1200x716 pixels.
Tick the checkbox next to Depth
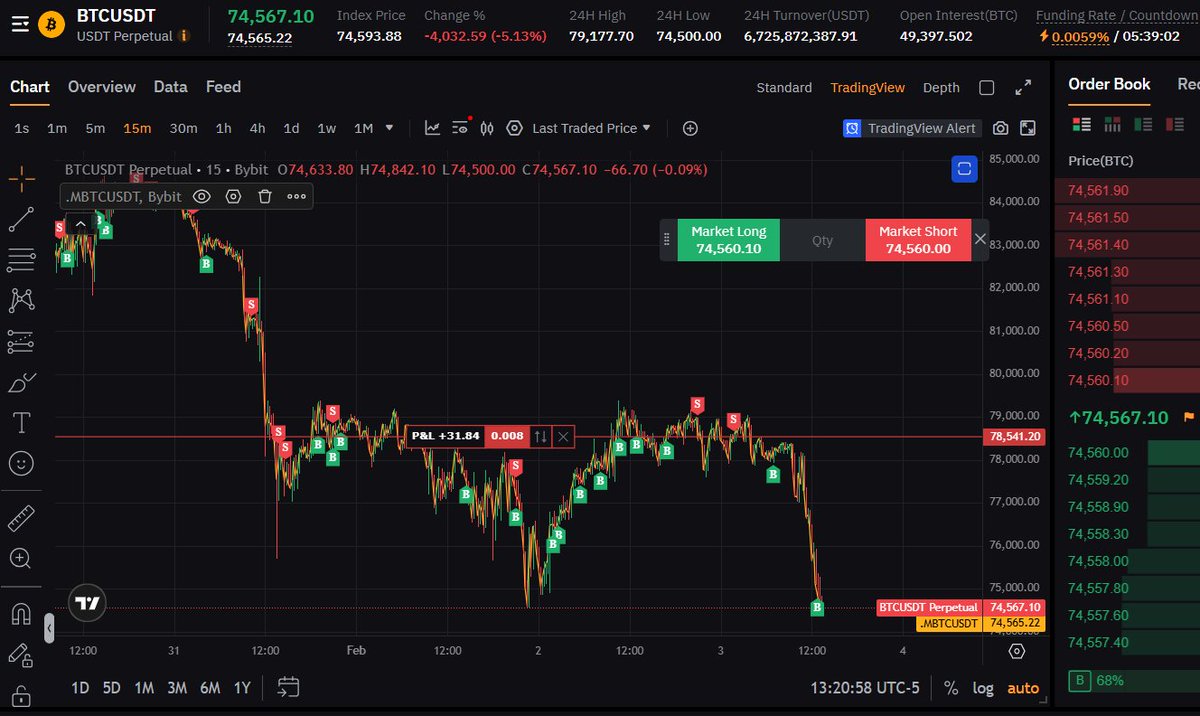[x=986, y=88]
